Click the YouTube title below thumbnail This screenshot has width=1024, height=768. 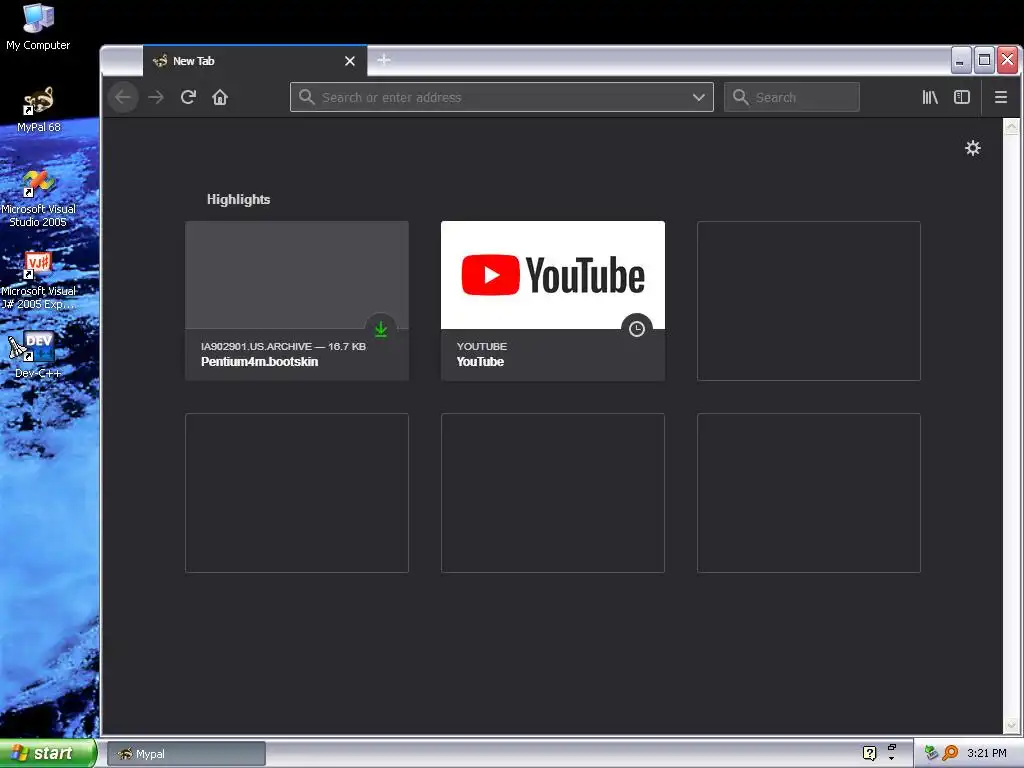(480, 362)
